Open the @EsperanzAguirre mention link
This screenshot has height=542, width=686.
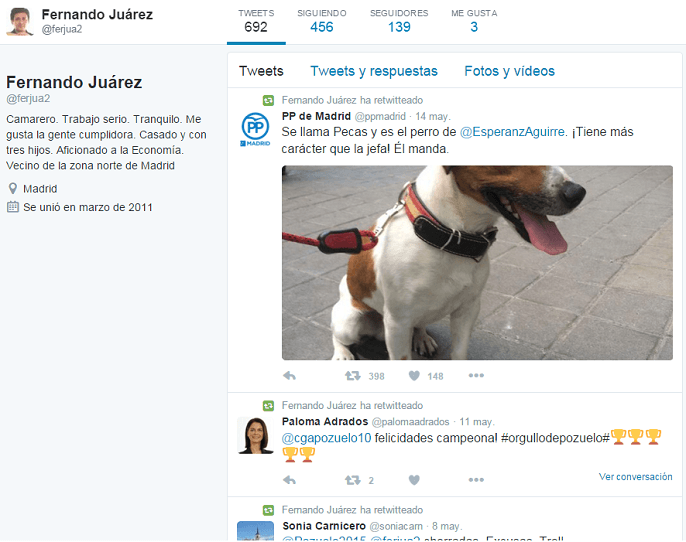(x=512, y=132)
